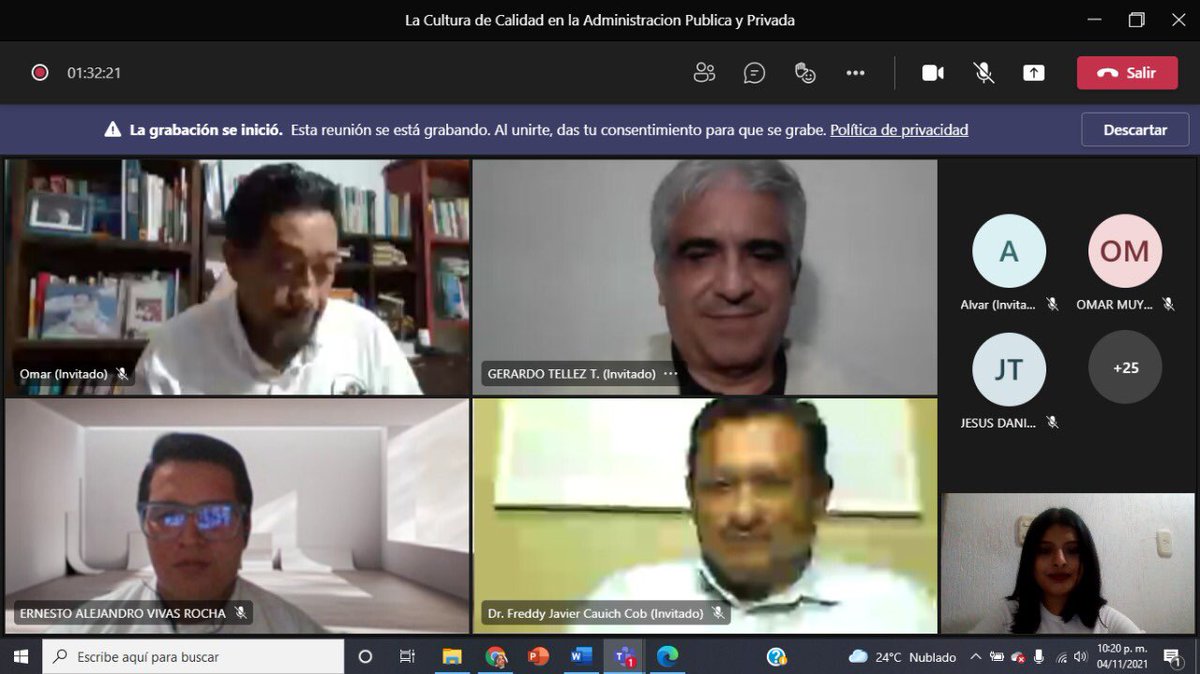
Task: Click the warning icon in recording banner
Action: [113, 130]
